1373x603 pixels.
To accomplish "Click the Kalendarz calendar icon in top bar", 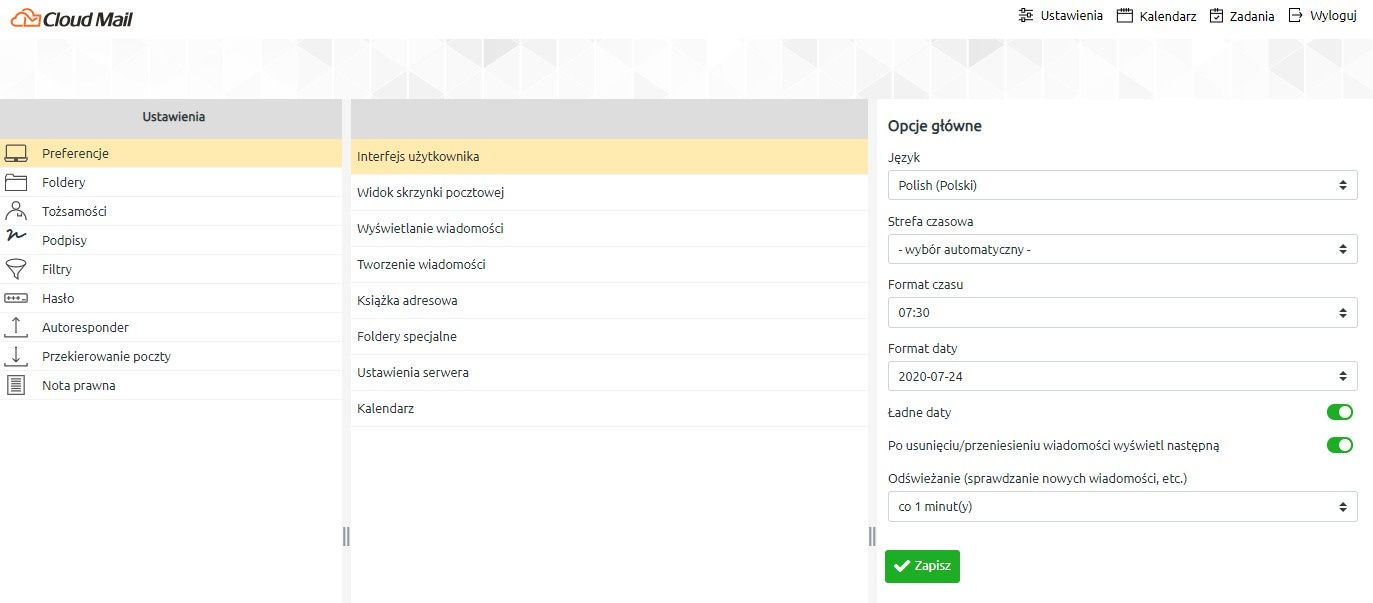I will coord(1125,15).
